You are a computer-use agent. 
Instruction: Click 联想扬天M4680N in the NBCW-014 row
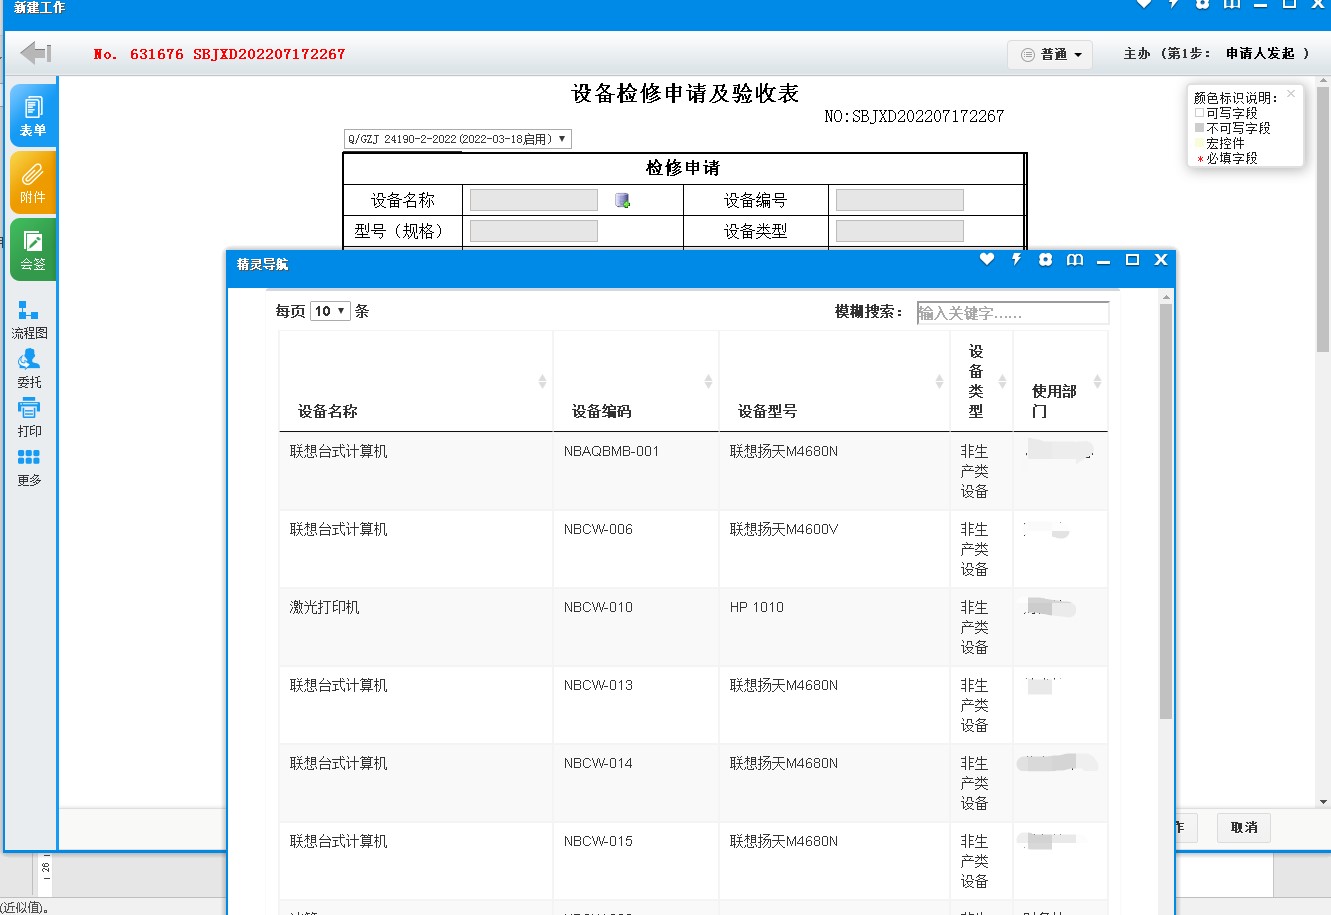784,763
